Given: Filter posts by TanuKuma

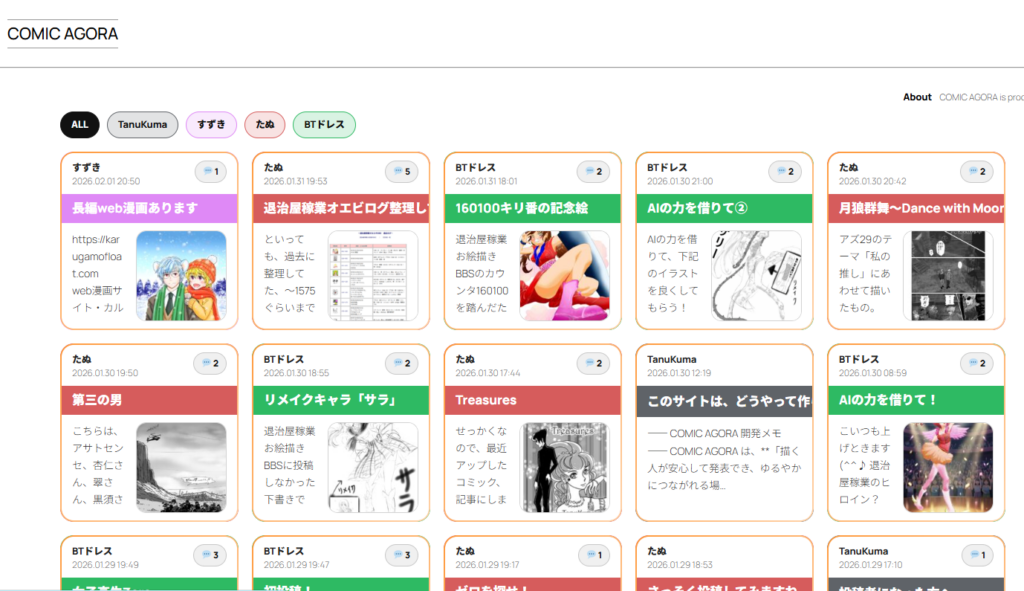Looking at the screenshot, I should 143,125.
